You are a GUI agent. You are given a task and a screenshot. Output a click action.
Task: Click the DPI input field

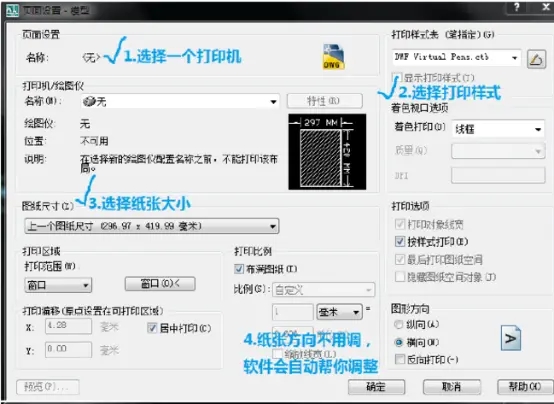pos(498,175)
